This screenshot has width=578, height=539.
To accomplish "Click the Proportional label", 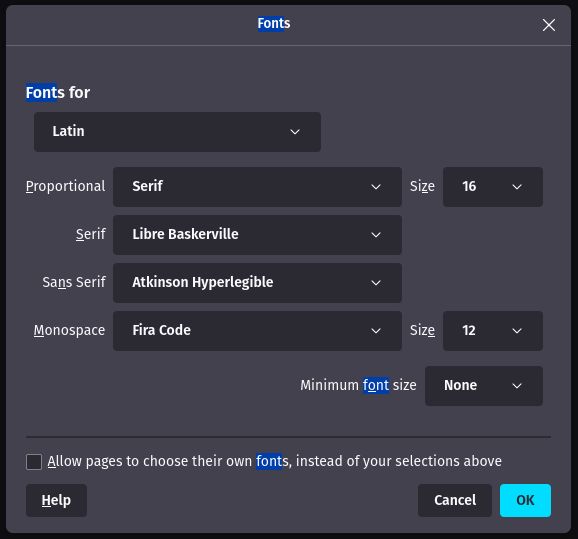I will (x=66, y=187).
